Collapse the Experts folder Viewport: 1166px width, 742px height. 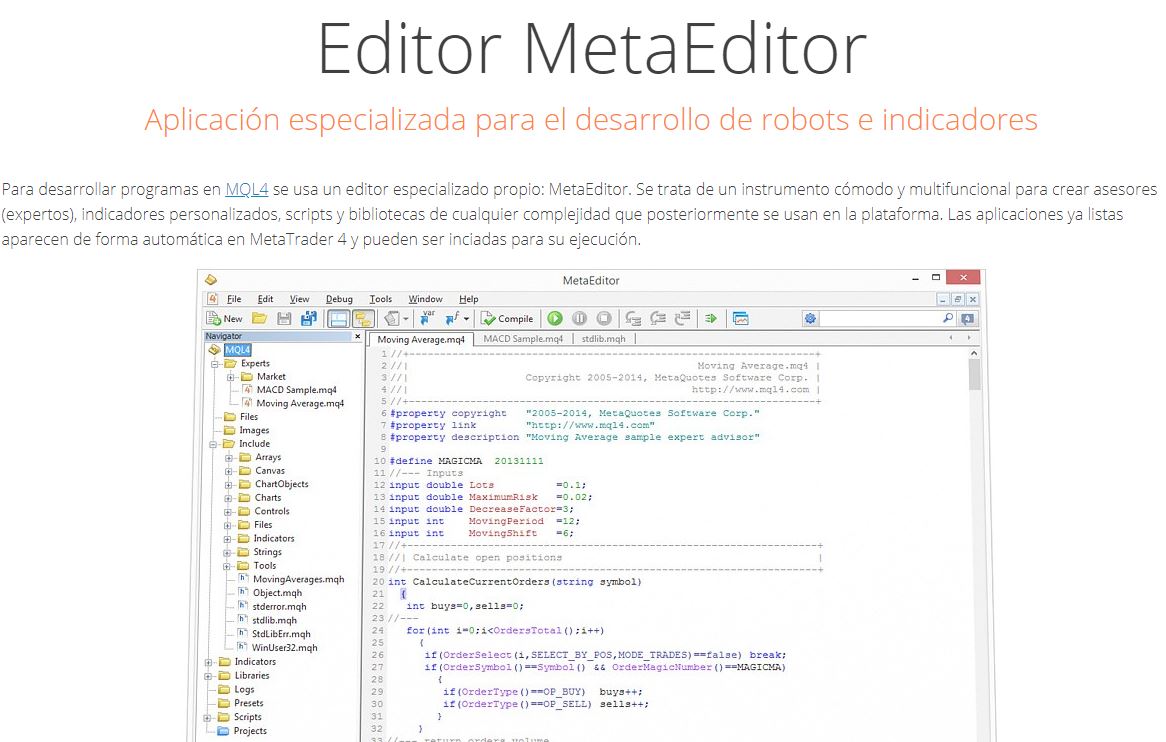tap(214, 364)
